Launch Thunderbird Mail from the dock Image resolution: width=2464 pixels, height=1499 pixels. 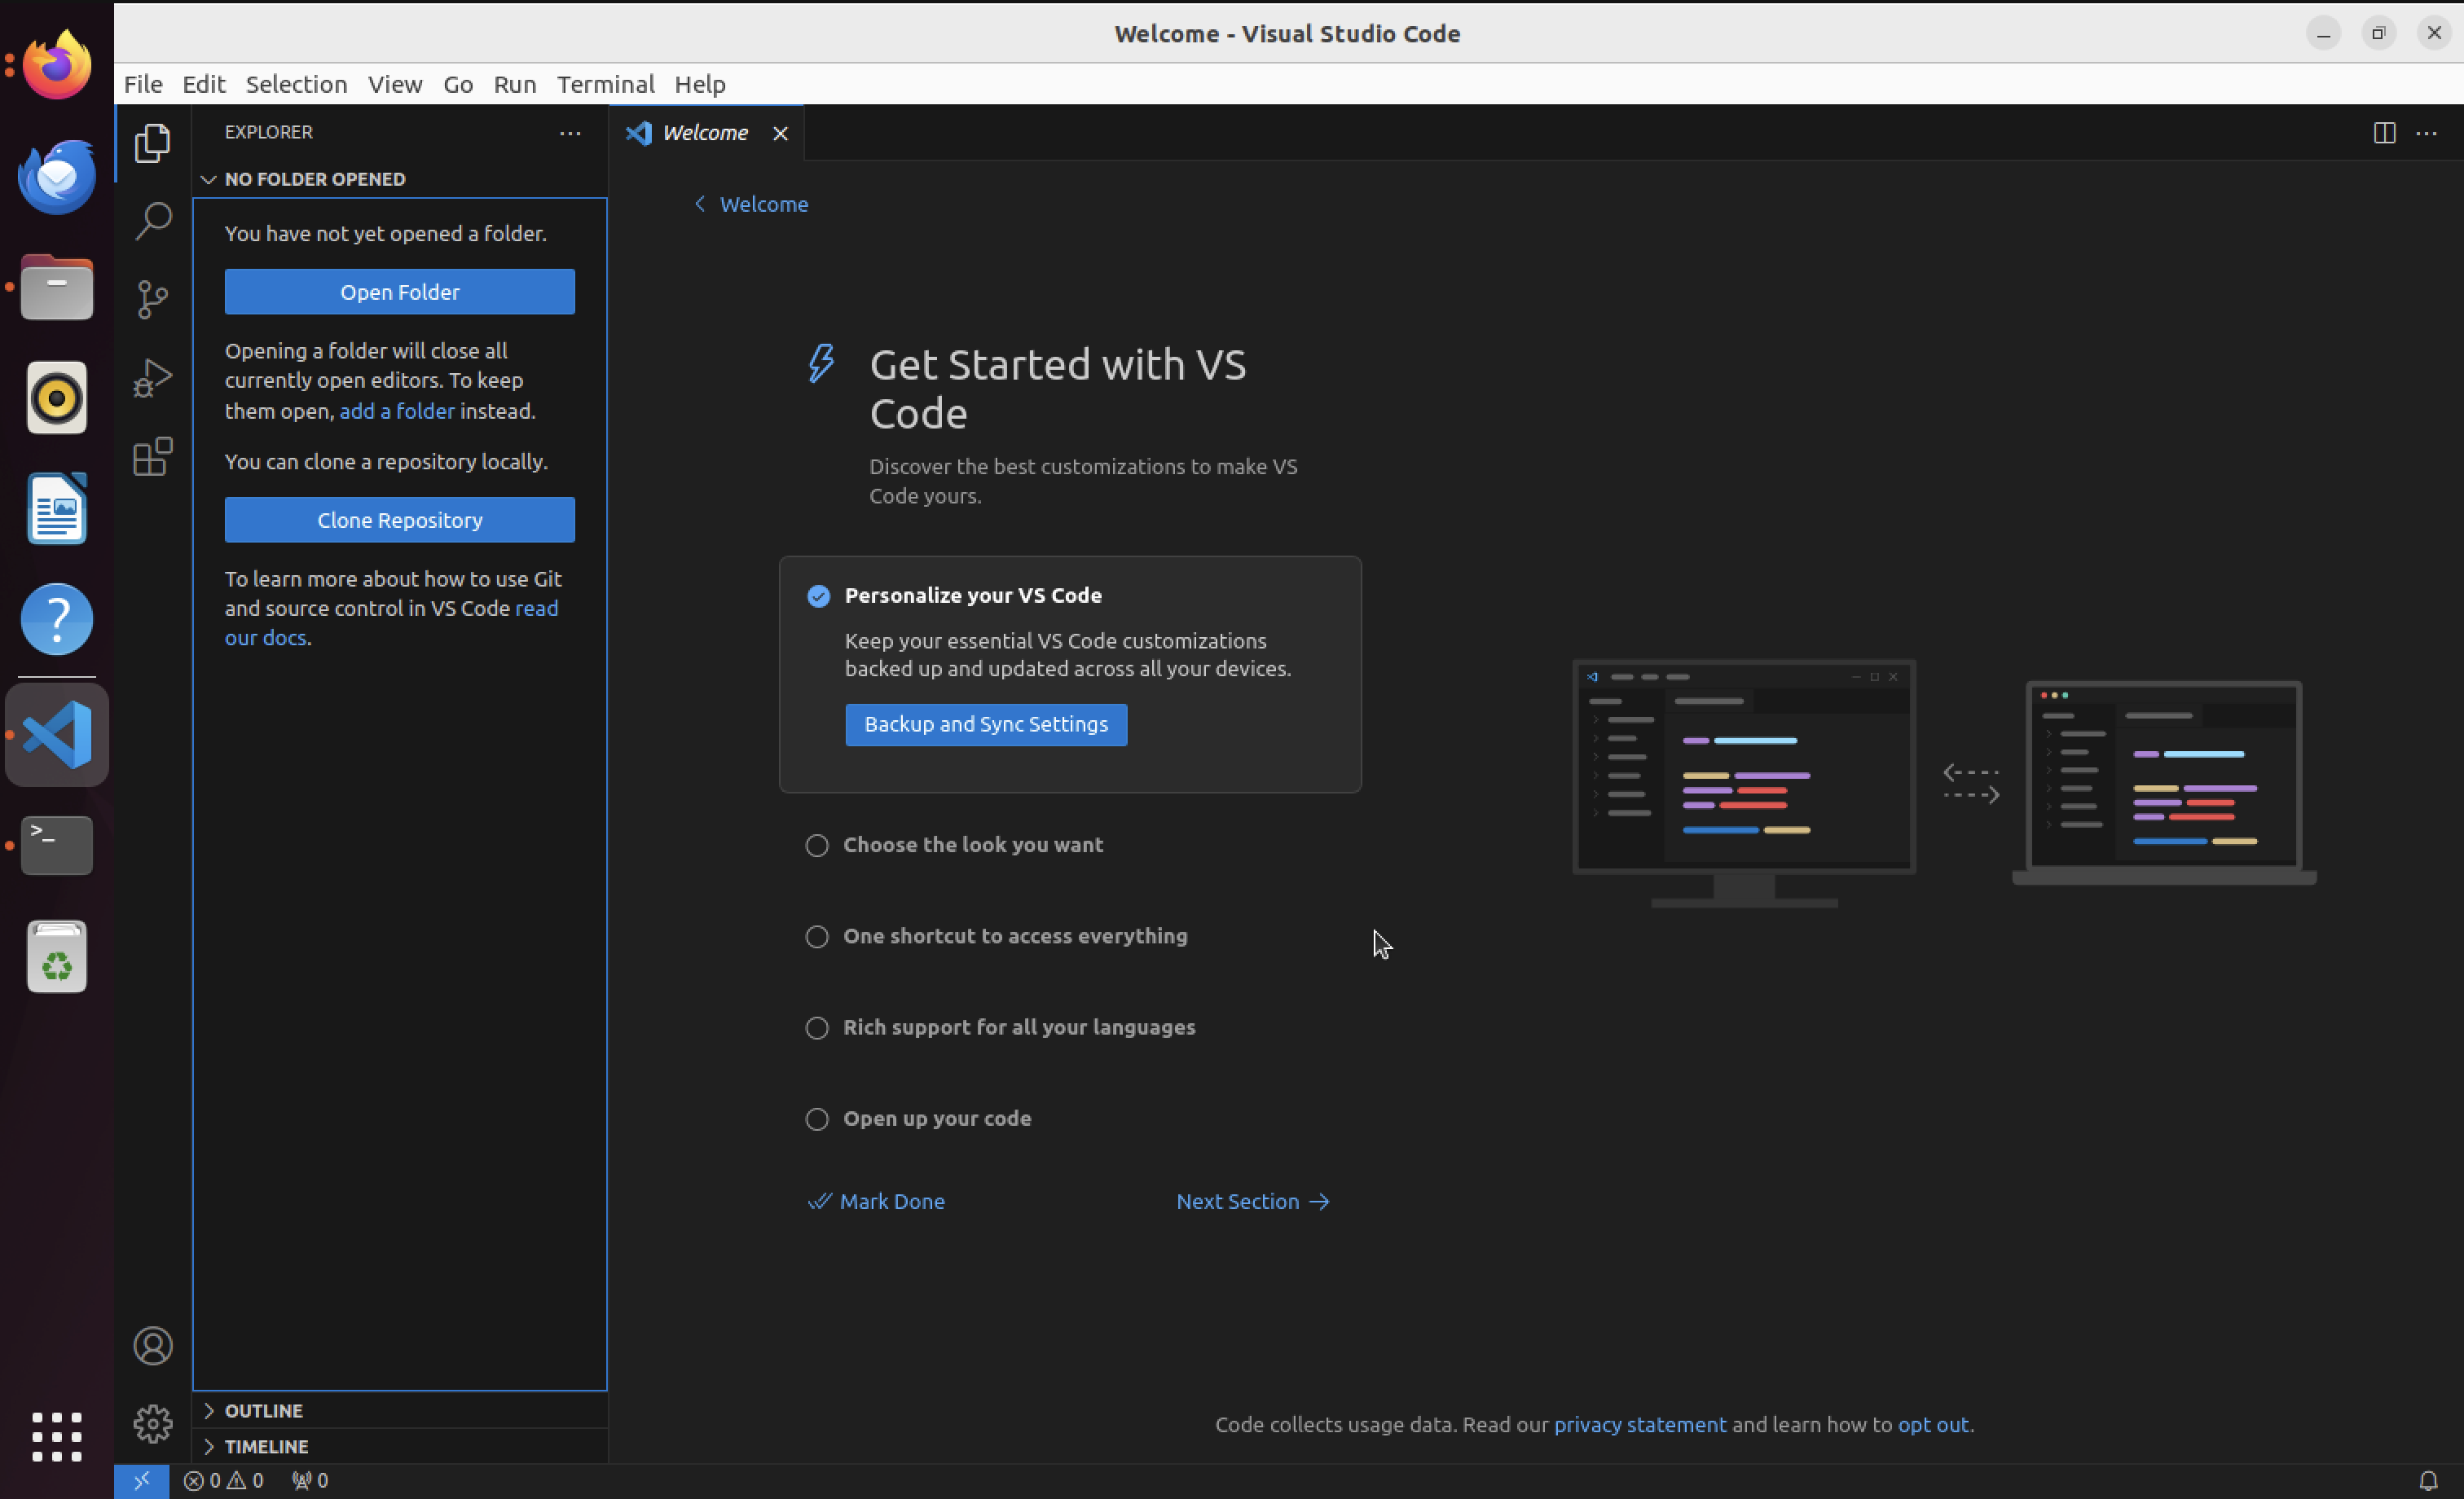pos(57,176)
